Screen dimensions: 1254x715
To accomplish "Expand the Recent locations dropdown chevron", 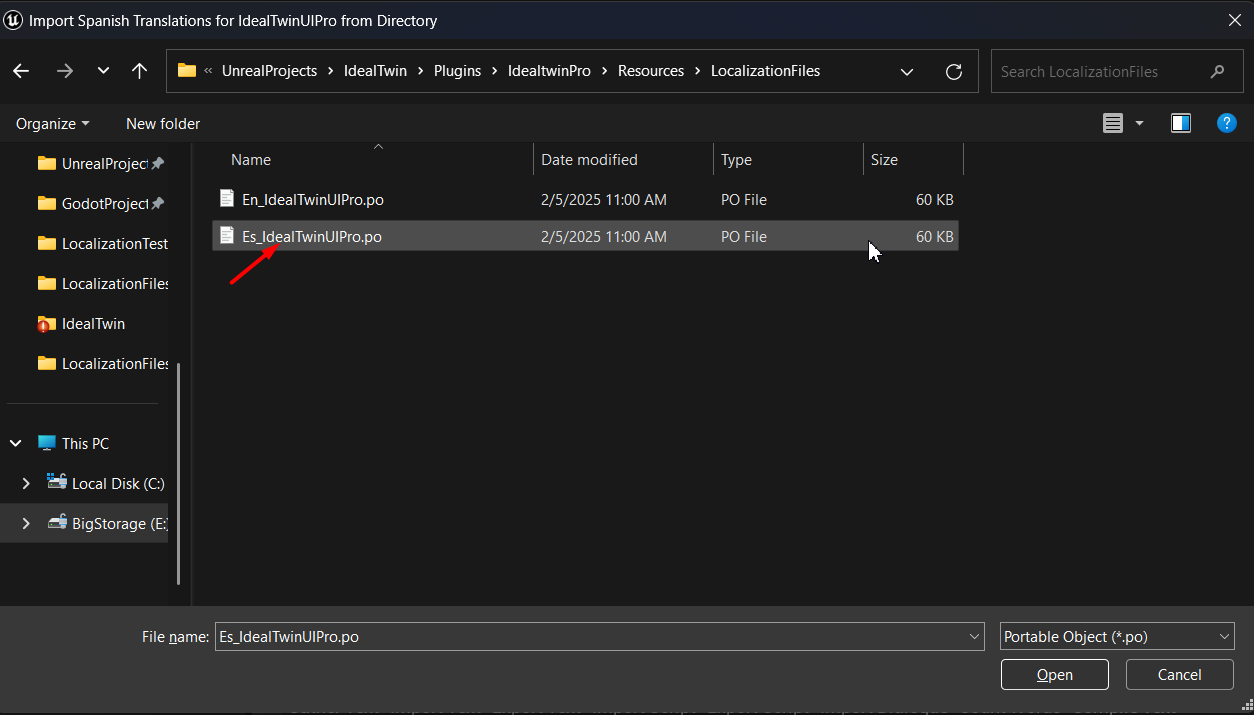I will click(103, 71).
